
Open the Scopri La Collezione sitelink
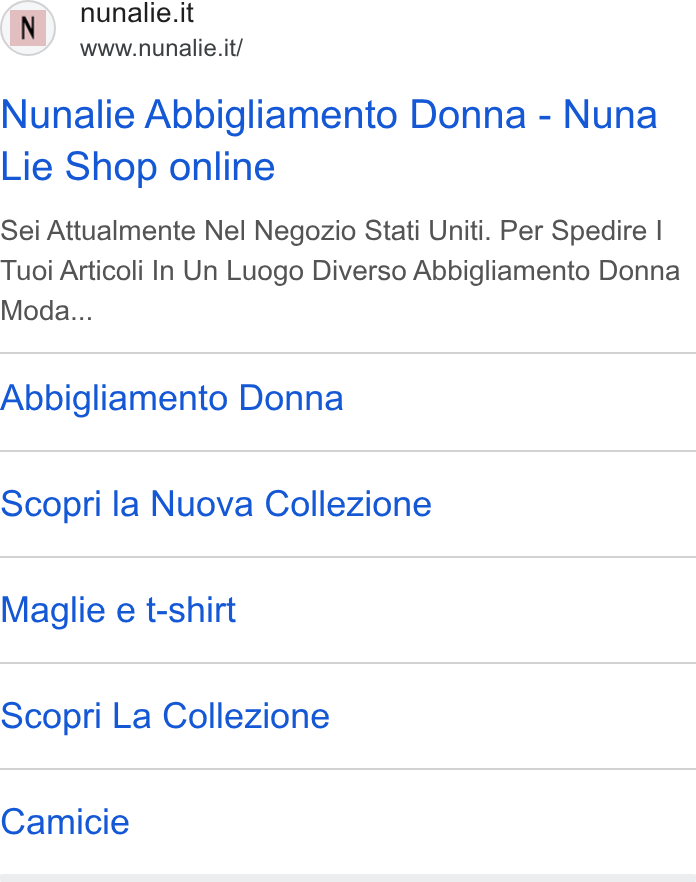pyautogui.click(x=165, y=716)
